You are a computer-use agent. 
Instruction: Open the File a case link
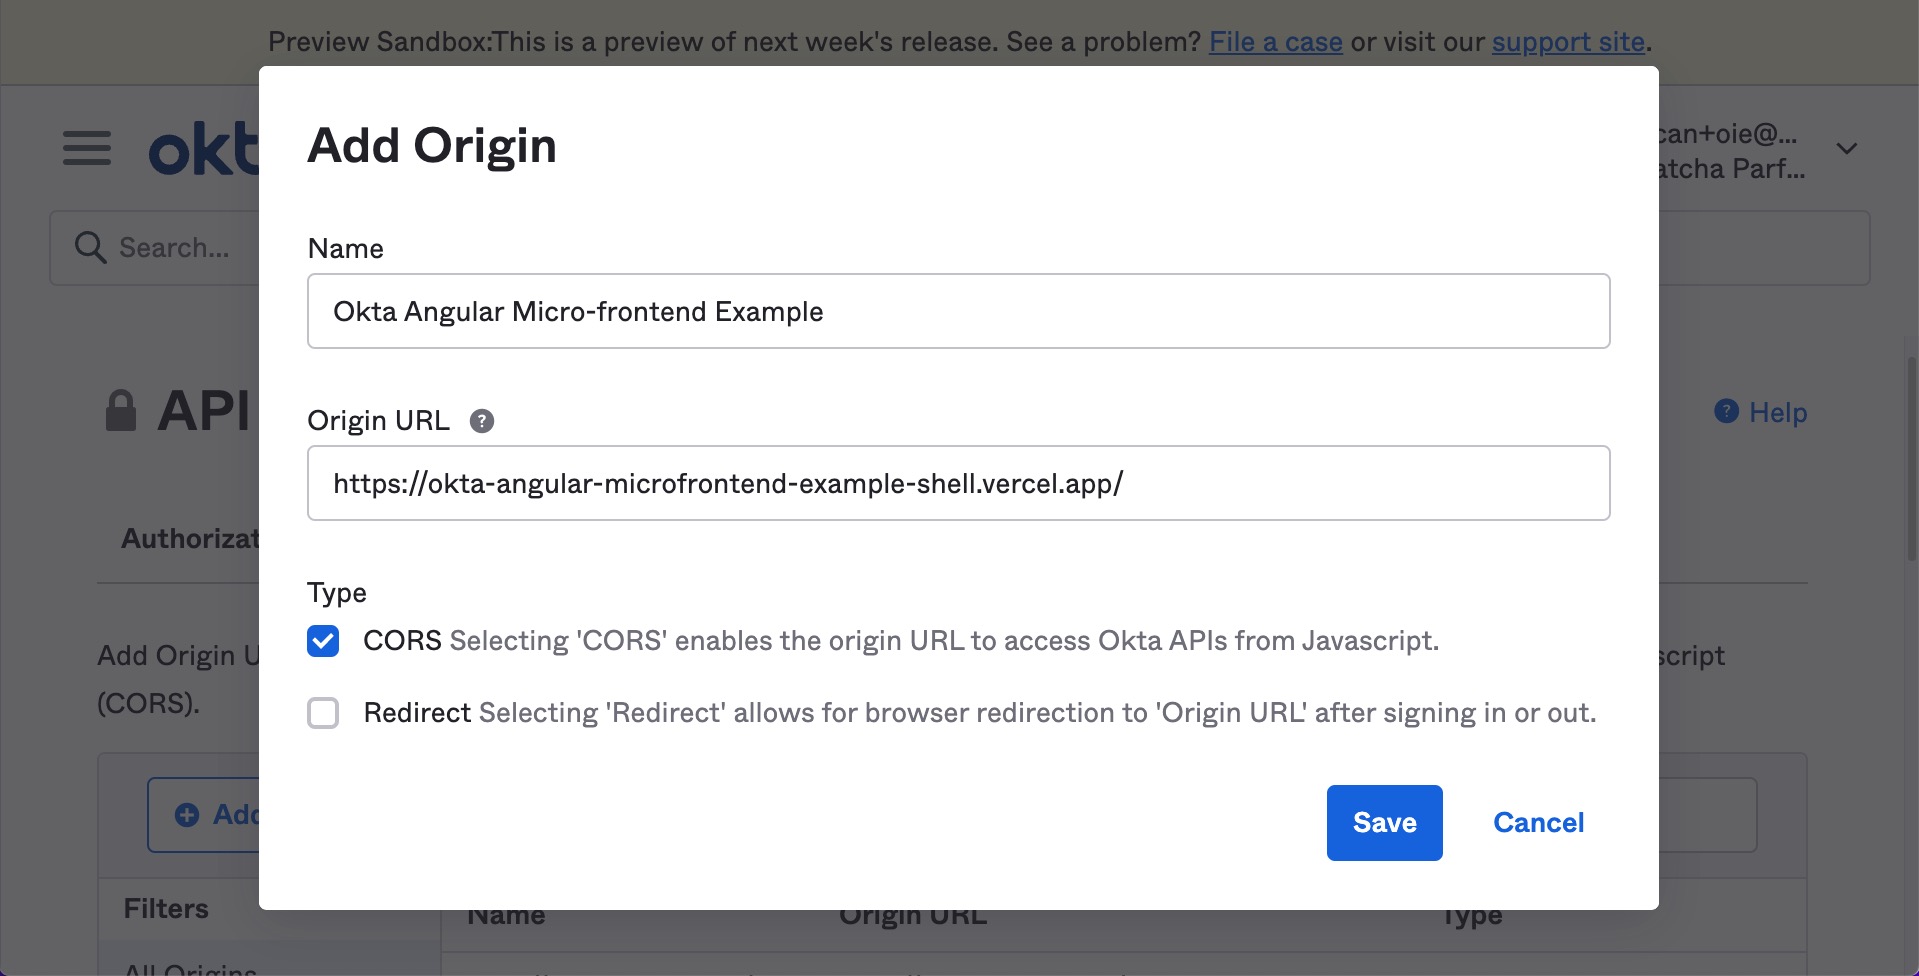click(x=1275, y=42)
